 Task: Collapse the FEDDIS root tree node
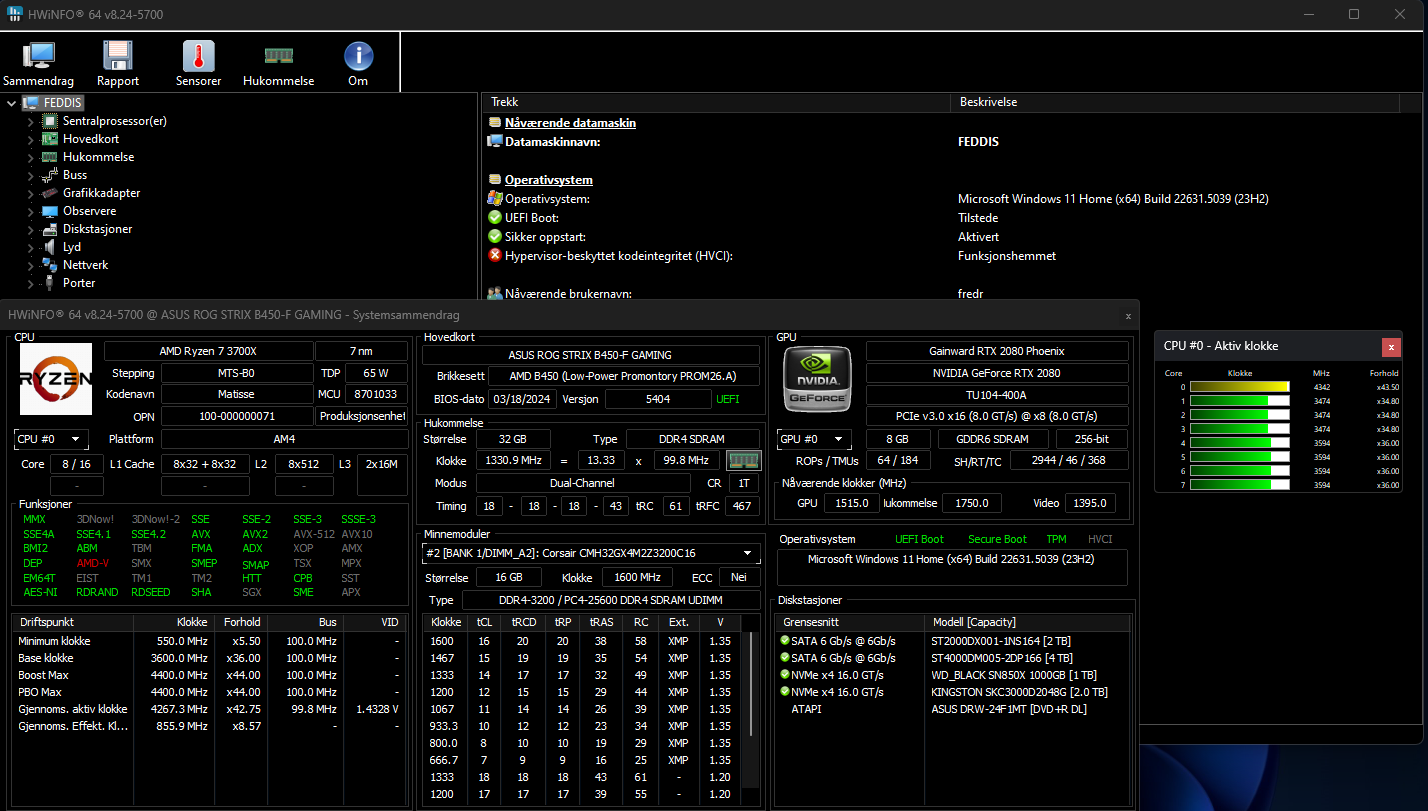12,103
